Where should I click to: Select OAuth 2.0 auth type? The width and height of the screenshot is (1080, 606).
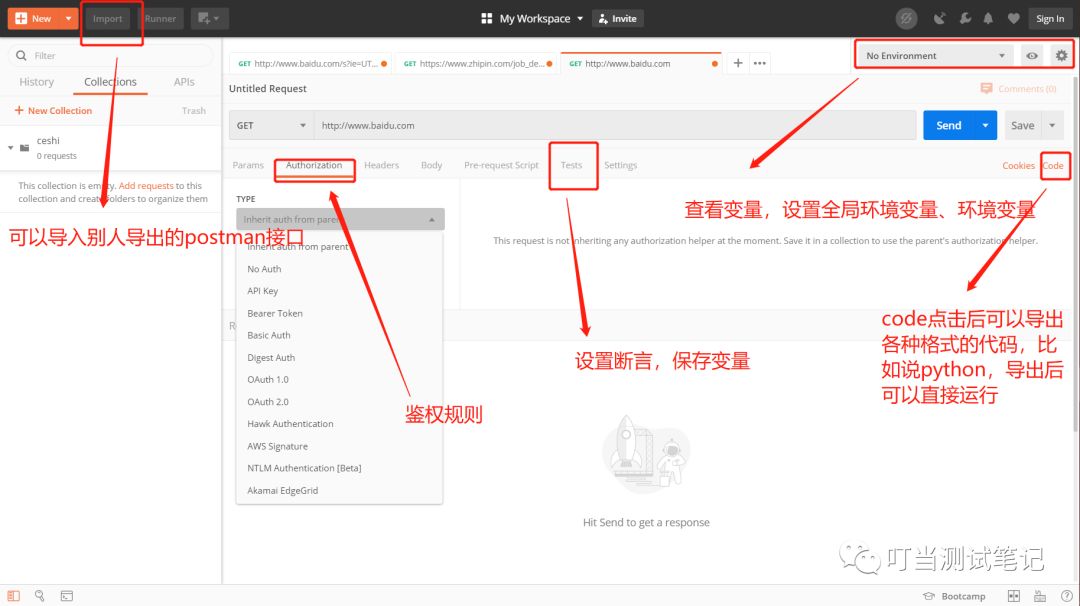(x=268, y=401)
